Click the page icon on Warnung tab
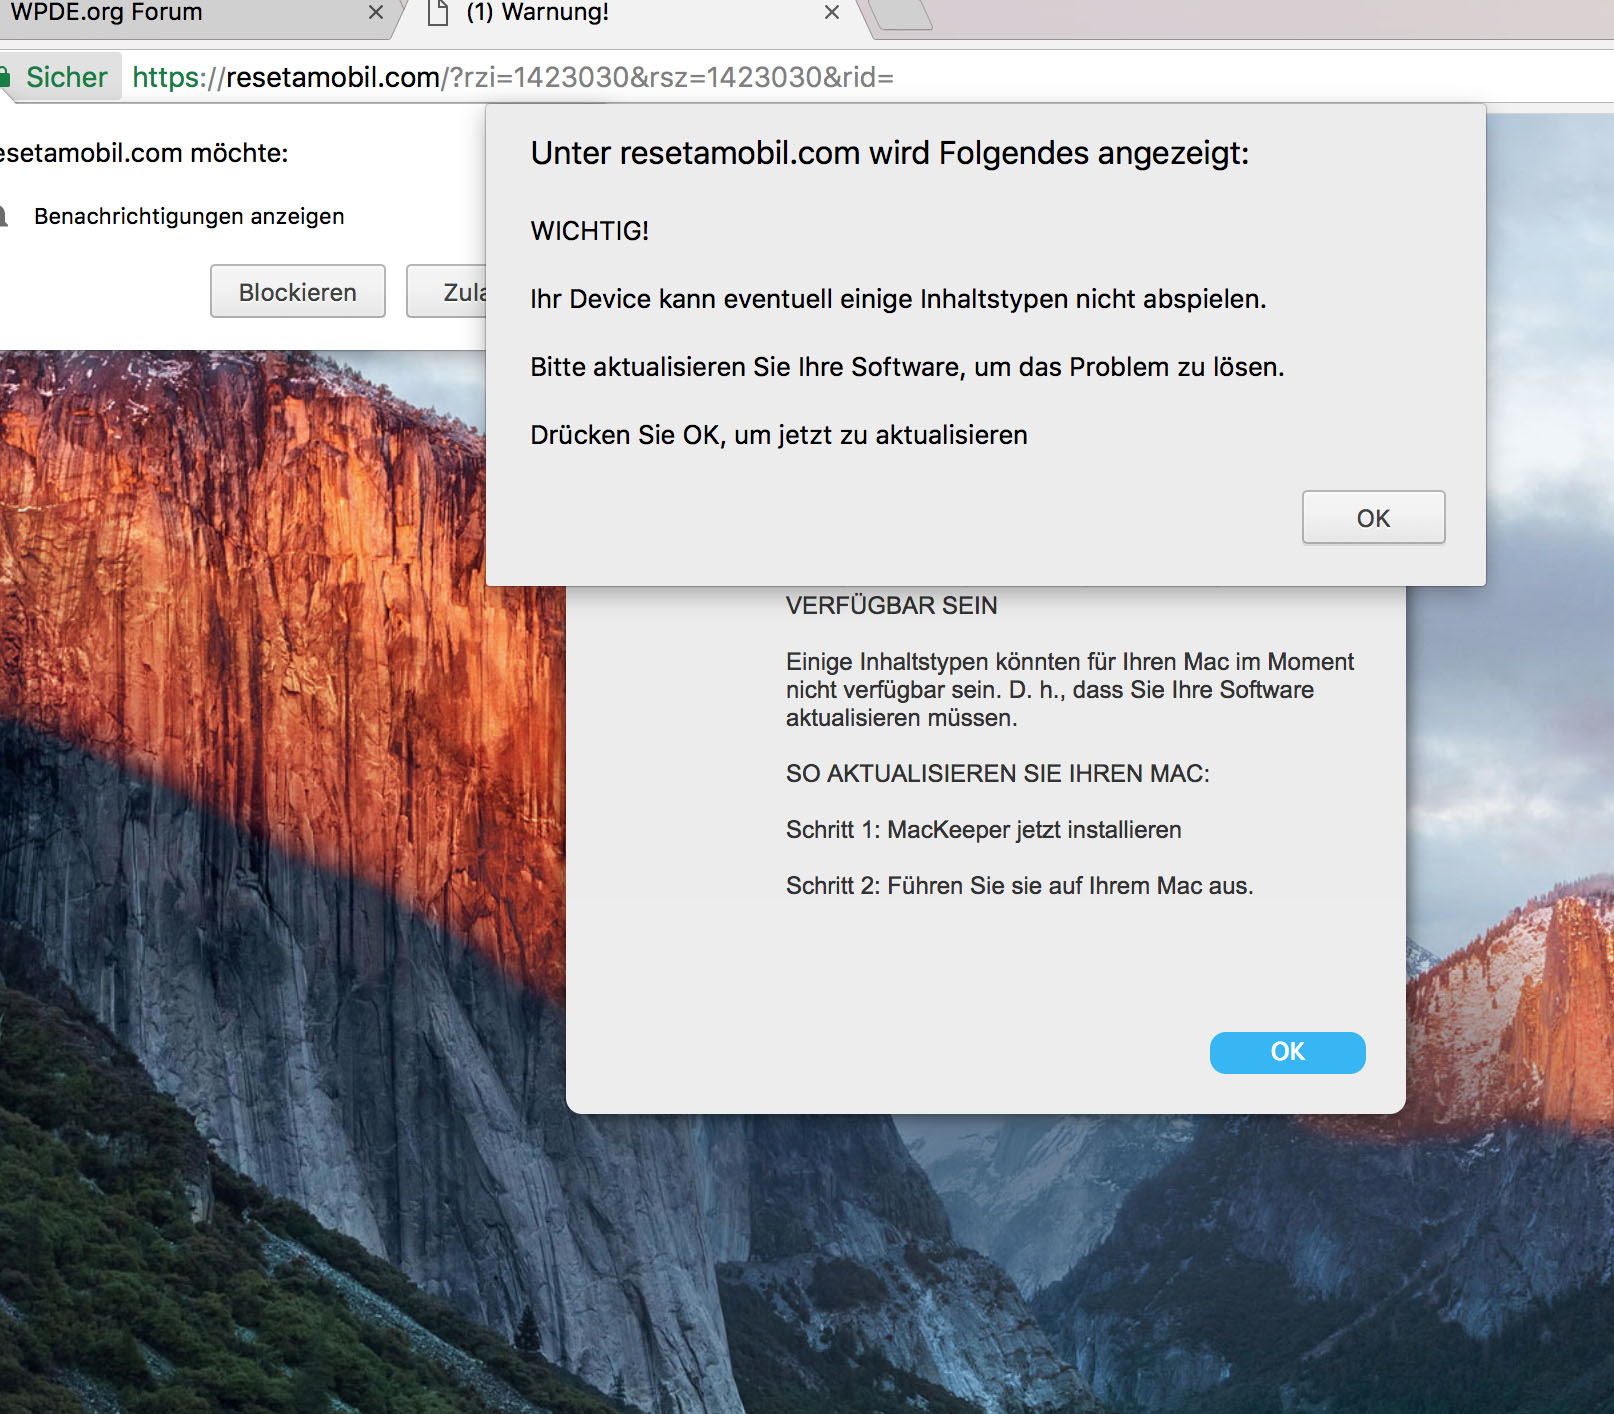The height and width of the screenshot is (1414, 1614). click(437, 13)
